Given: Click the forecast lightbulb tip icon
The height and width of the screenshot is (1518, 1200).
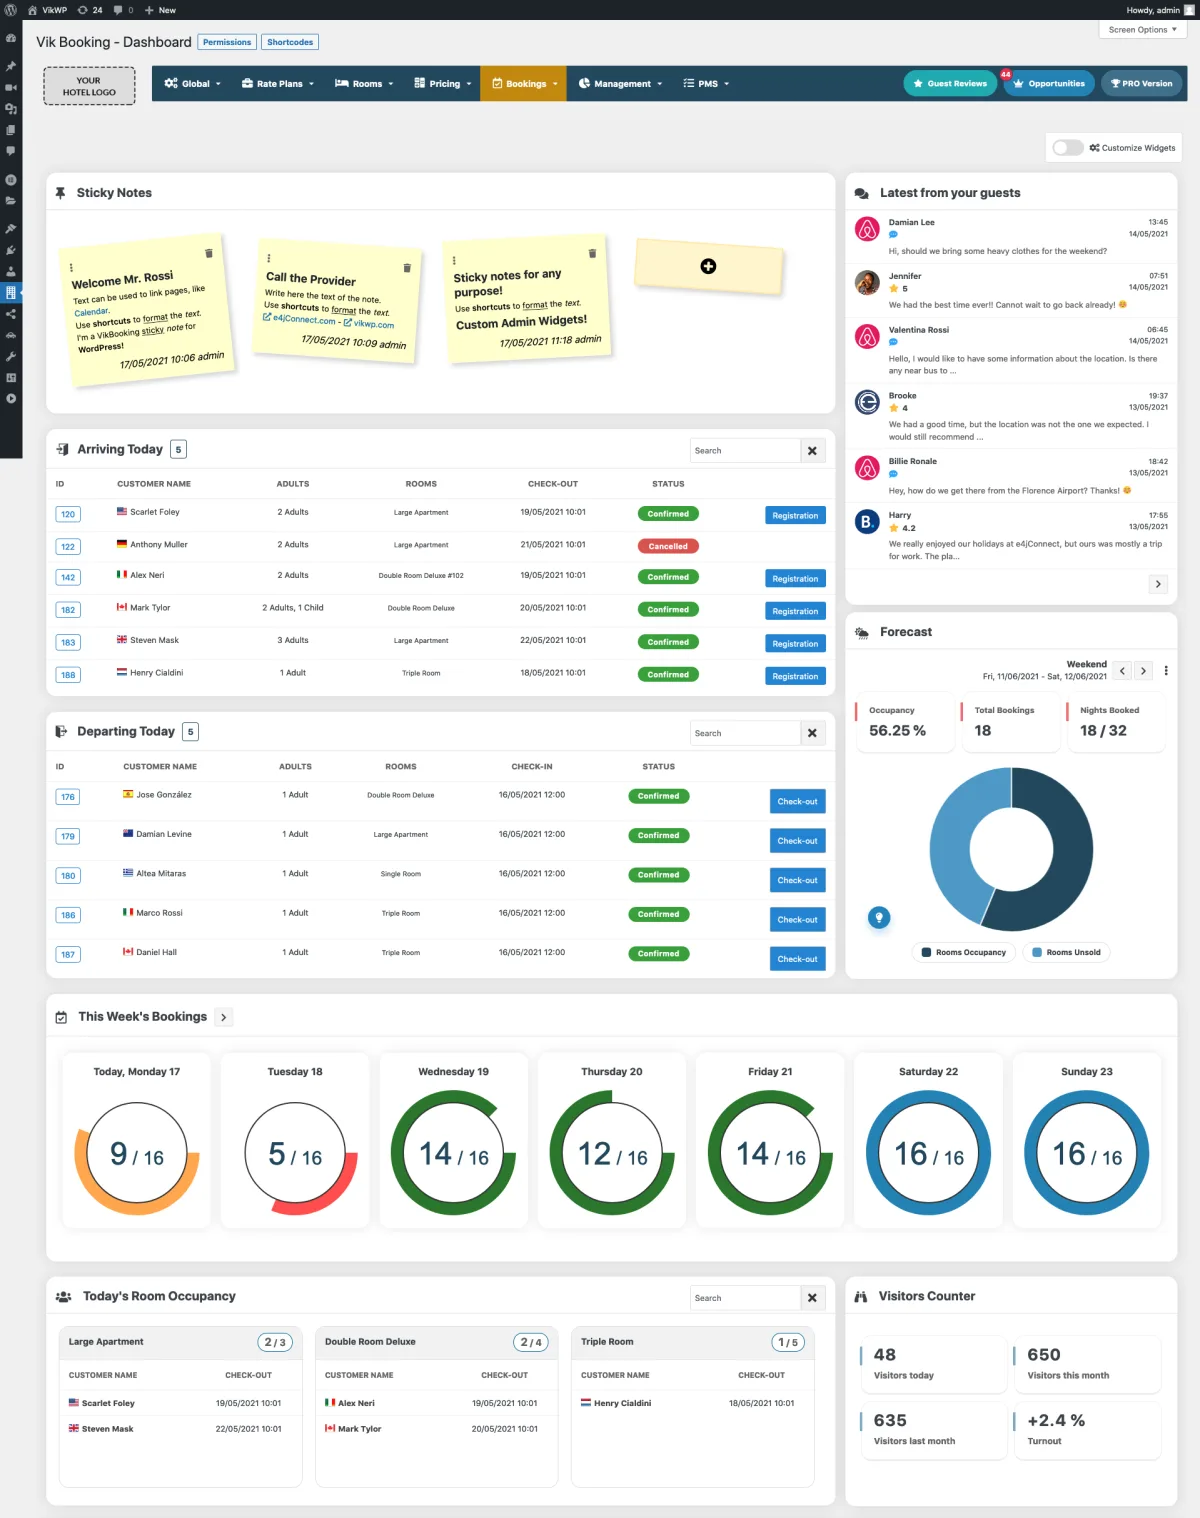Looking at the screenshot, I should 879,917.
